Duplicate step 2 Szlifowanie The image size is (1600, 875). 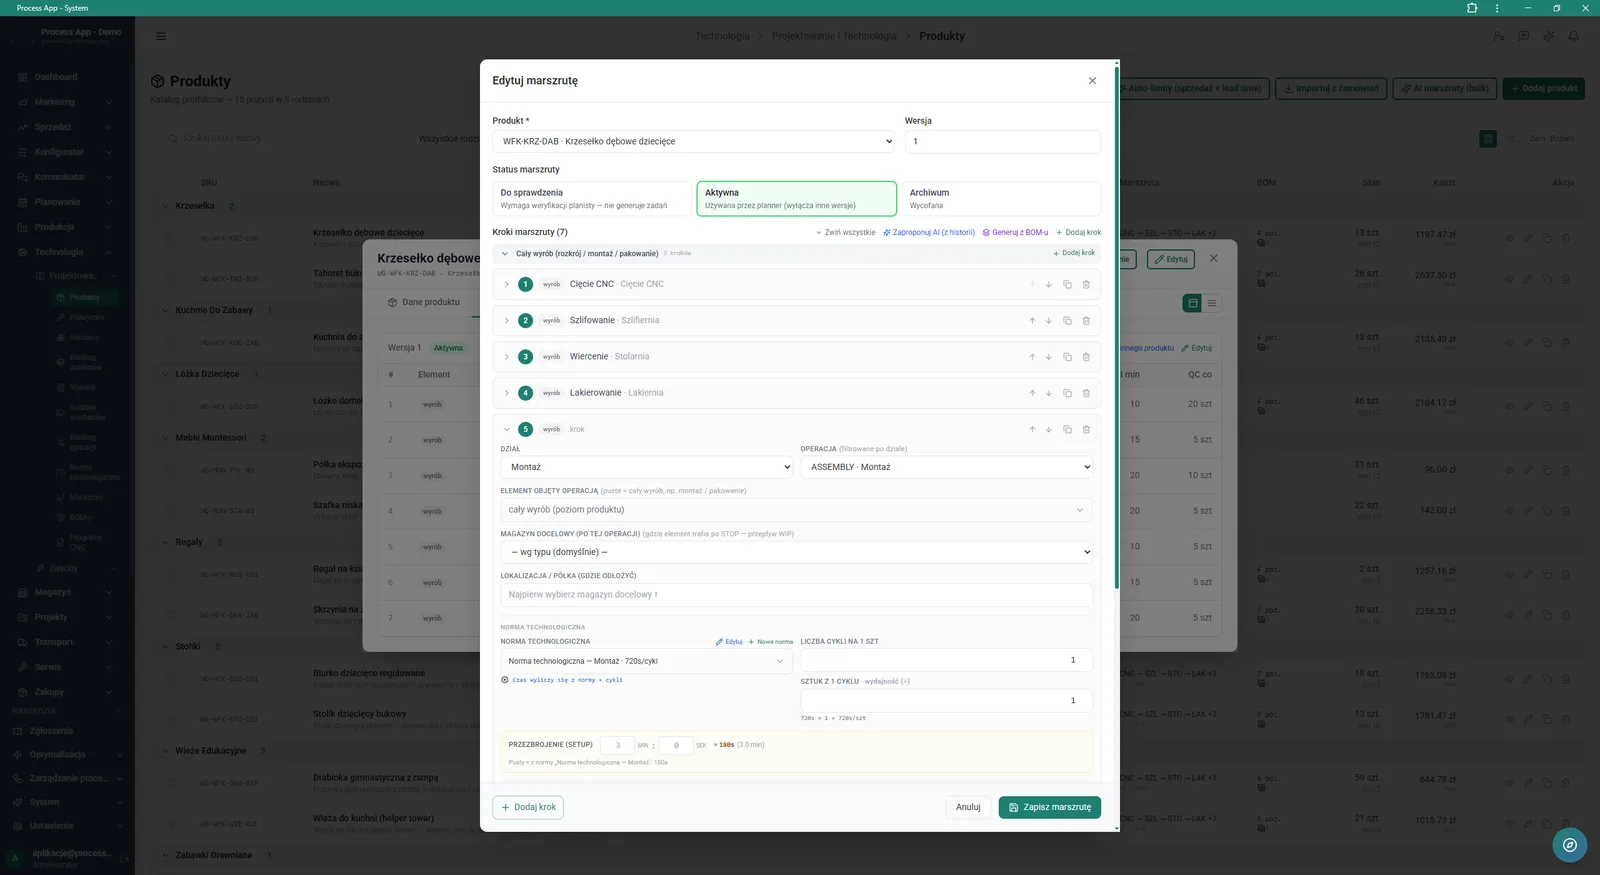tap(1067, 321)
